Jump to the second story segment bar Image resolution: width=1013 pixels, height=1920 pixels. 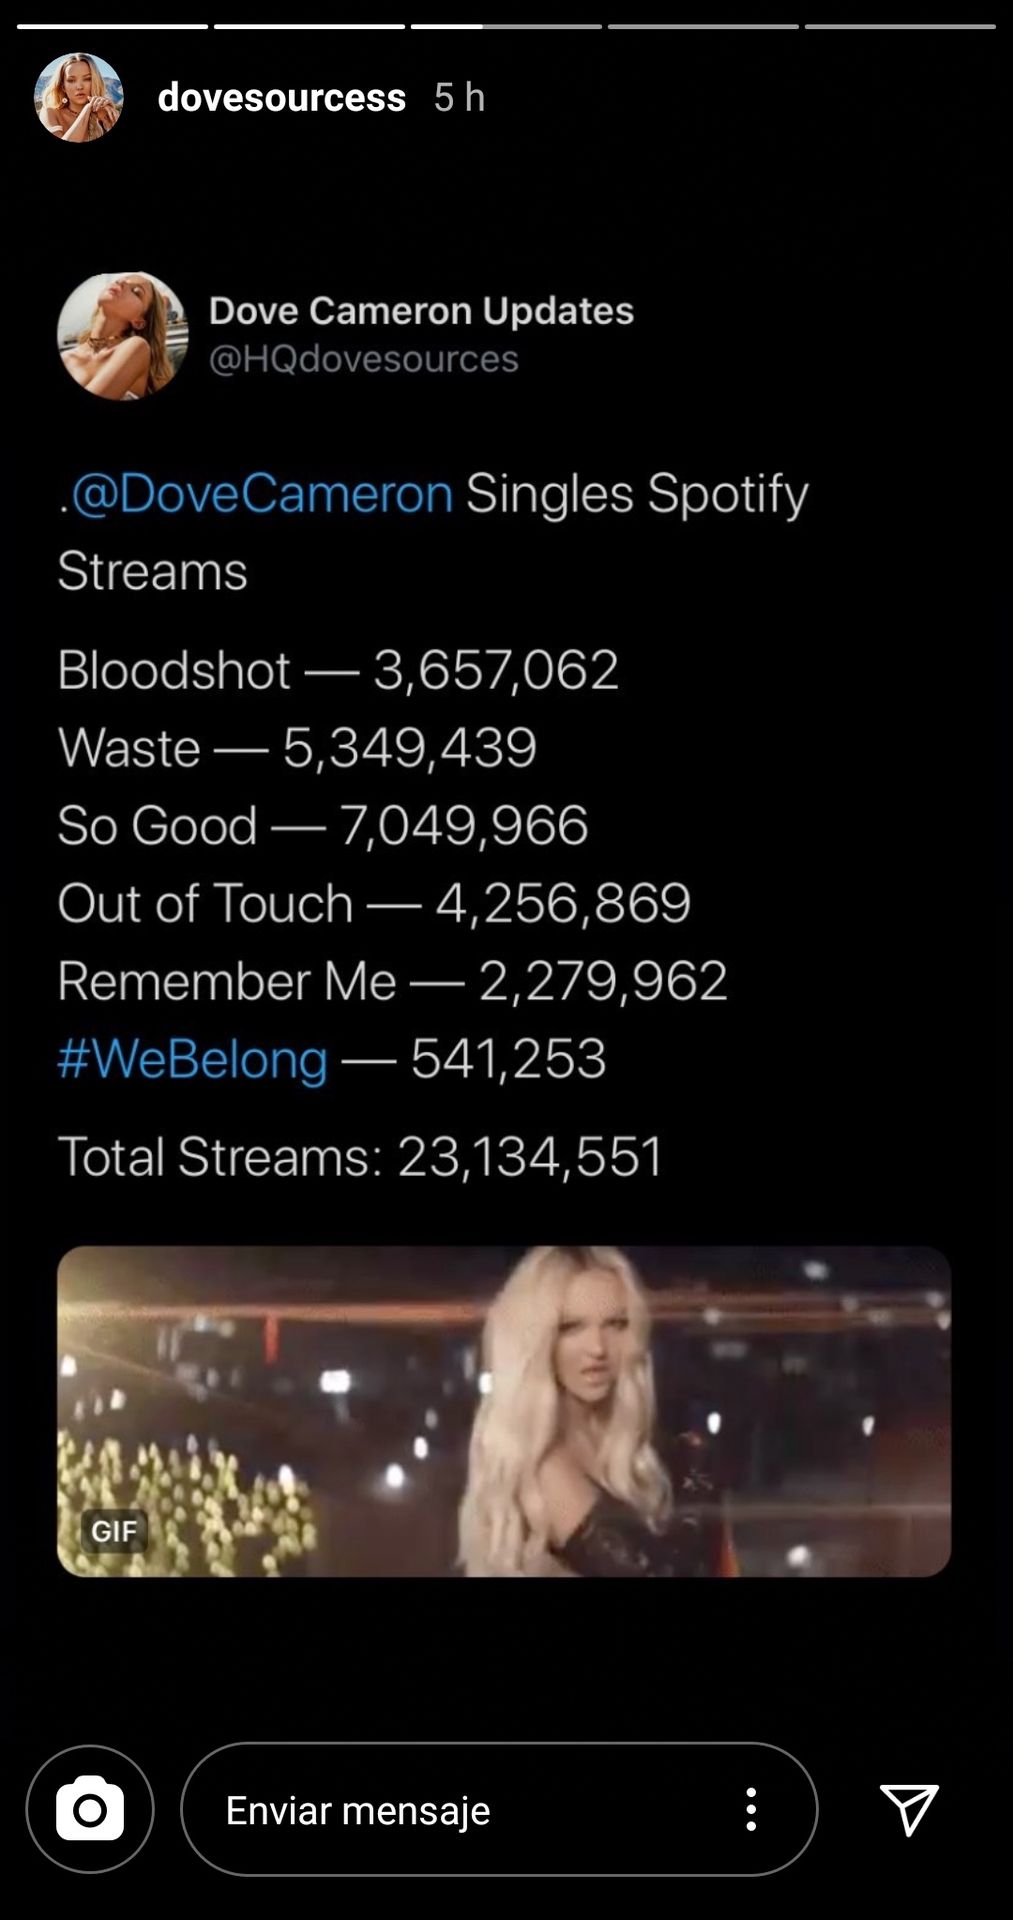click(x=309, y=26)
